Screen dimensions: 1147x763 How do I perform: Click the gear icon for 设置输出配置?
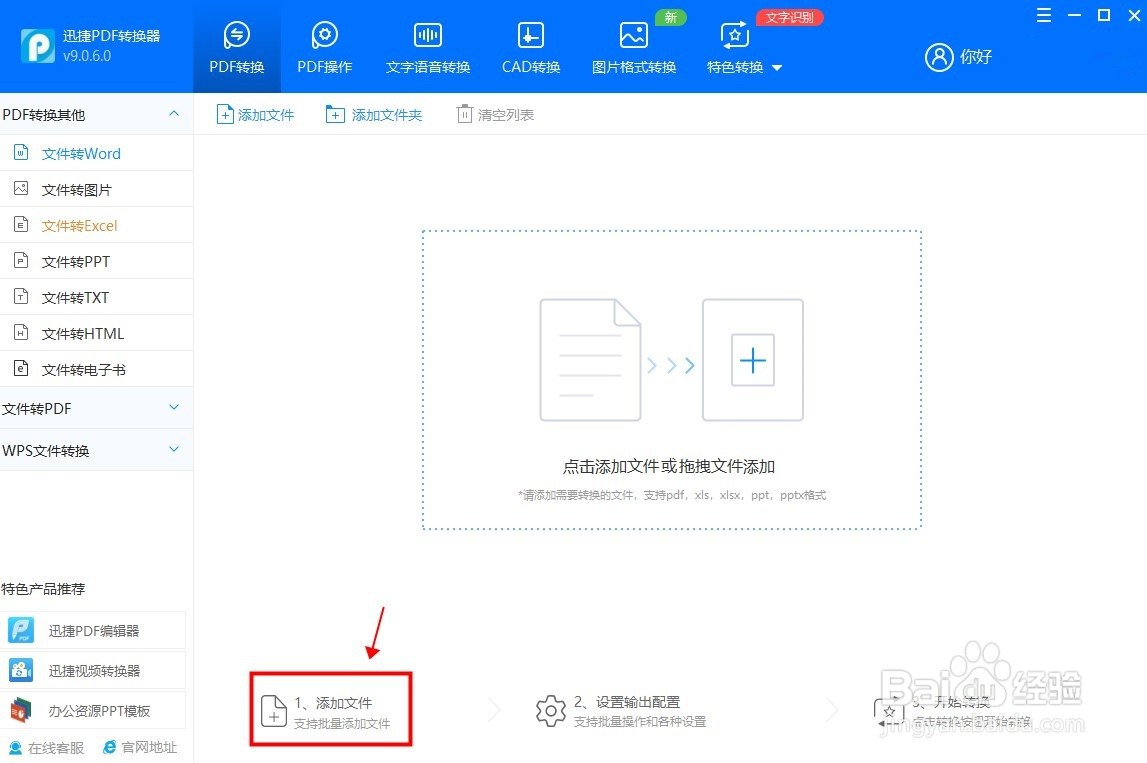point(551,711)
